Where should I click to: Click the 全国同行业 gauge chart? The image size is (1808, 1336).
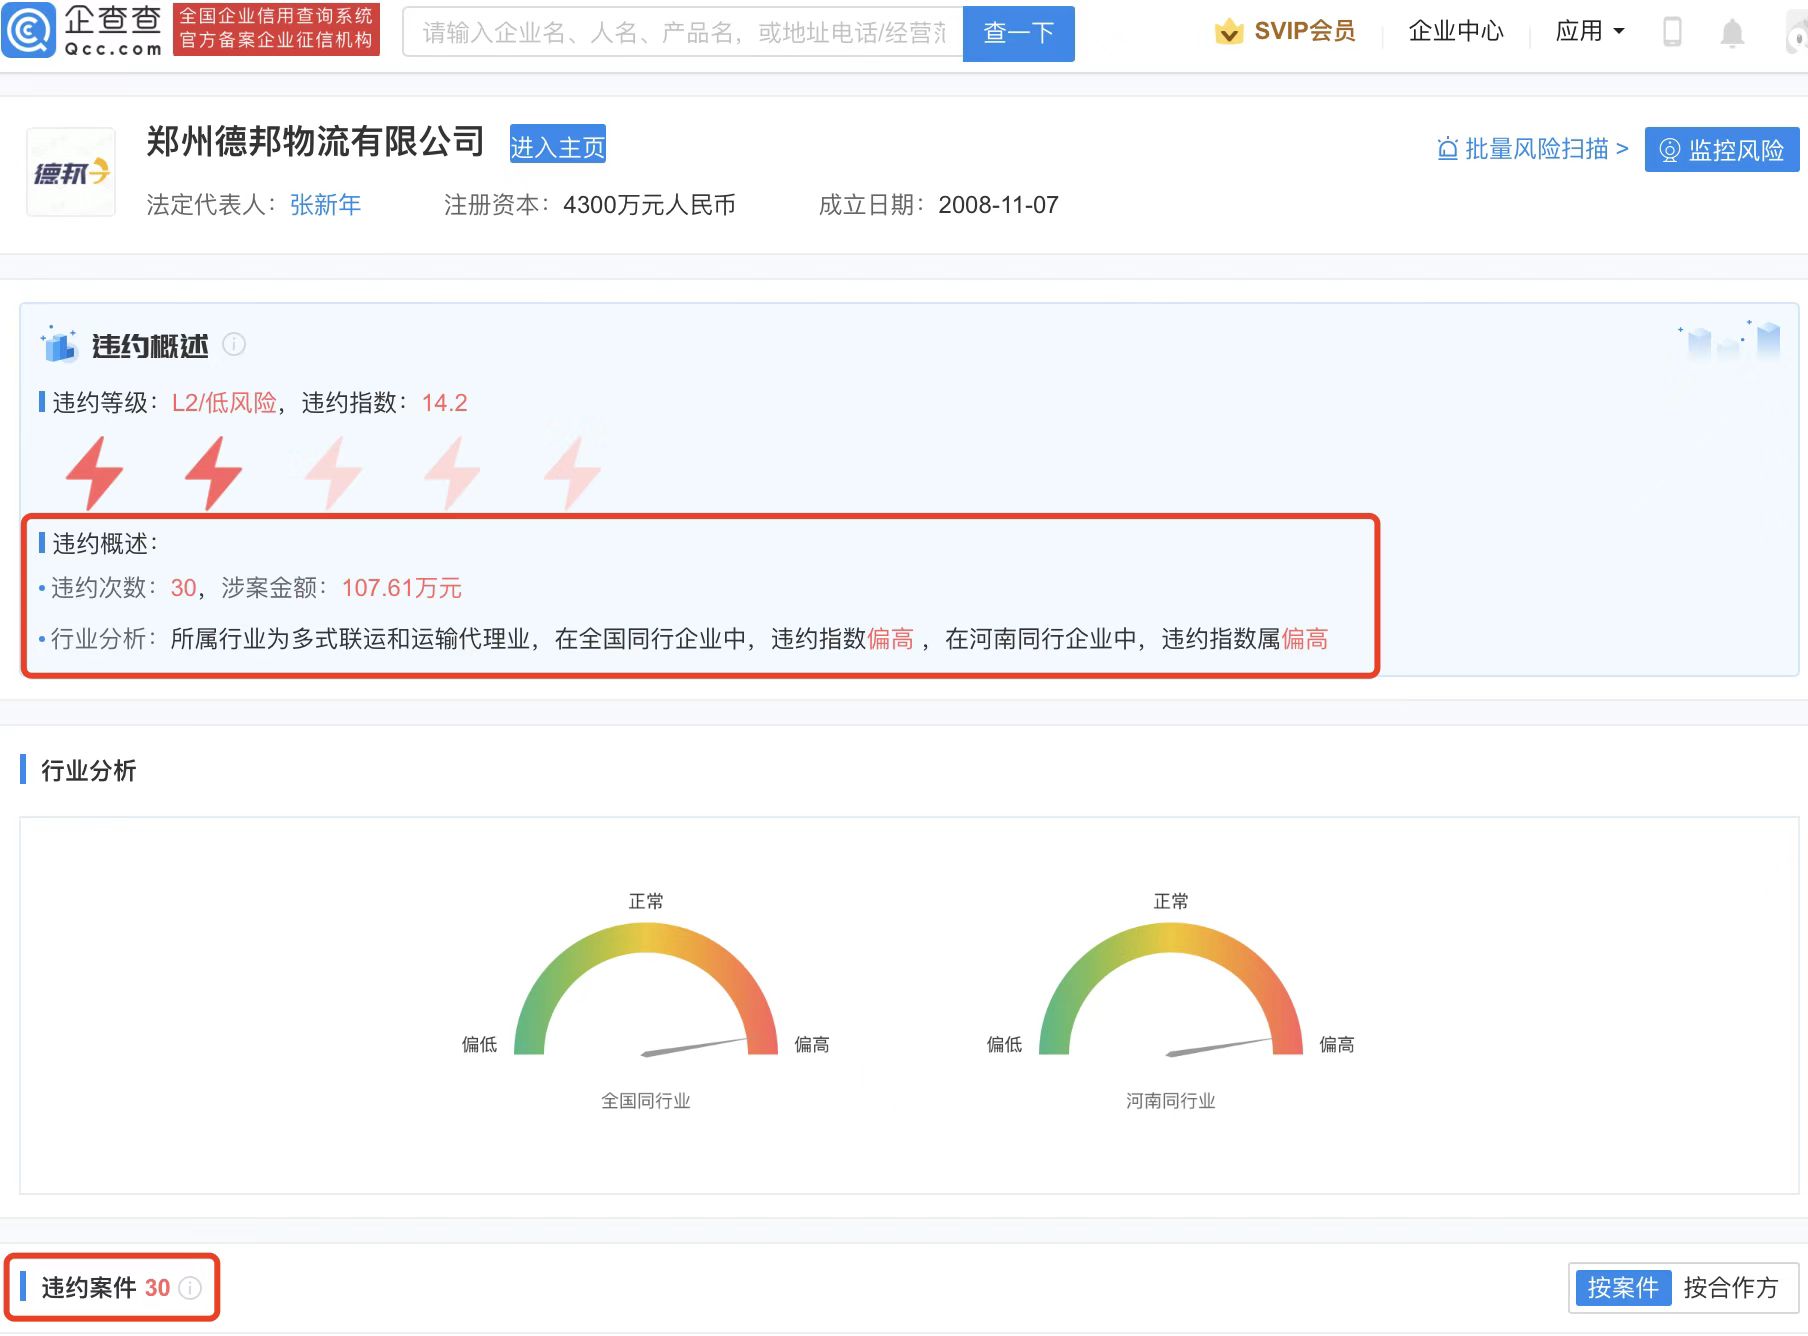[x=646, y=989]
